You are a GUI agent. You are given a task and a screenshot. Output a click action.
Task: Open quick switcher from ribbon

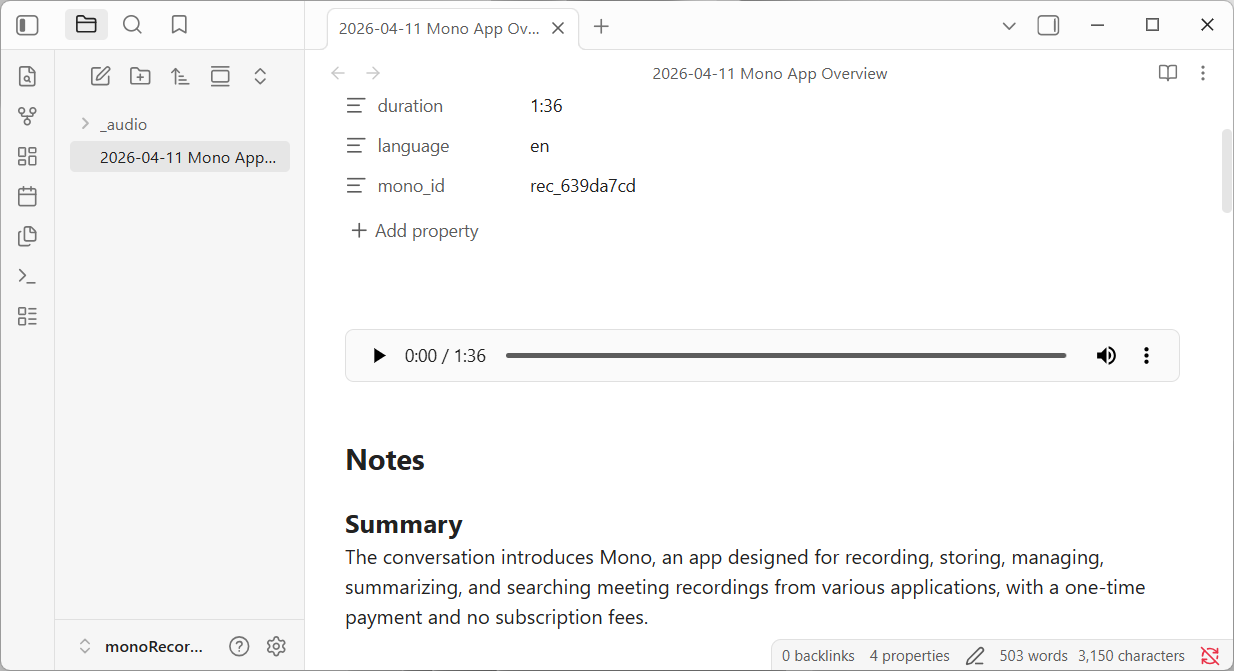[x=27, y=76]
